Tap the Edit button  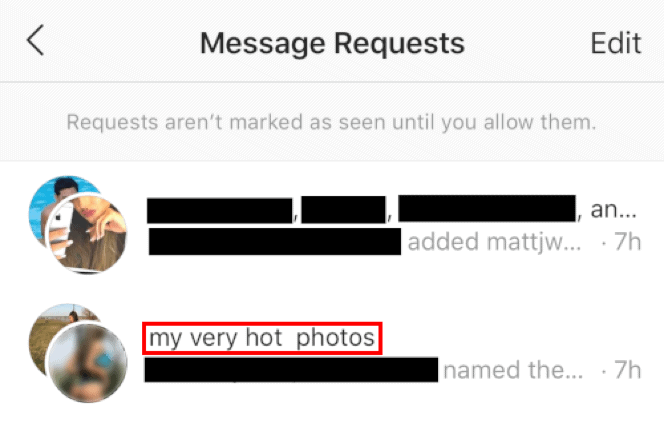point(616,43)
